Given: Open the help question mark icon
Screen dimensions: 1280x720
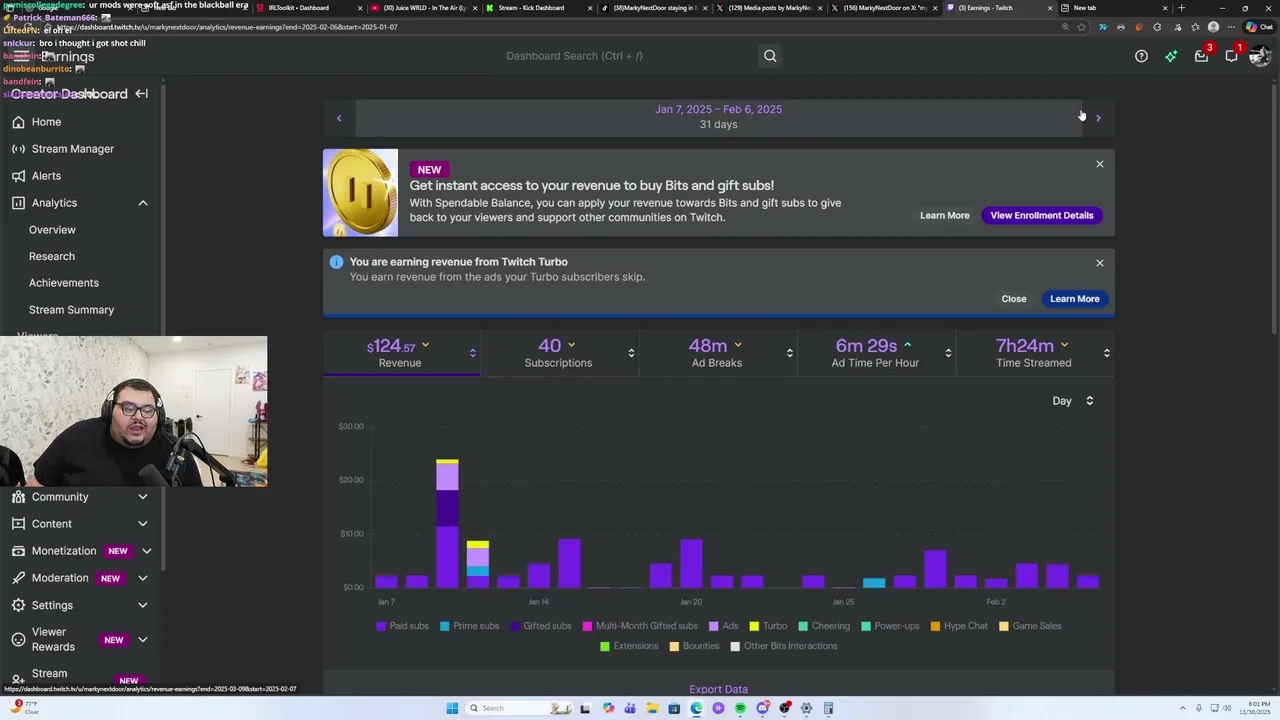Looking at the screenshot, I should [x=1141, y=56].
